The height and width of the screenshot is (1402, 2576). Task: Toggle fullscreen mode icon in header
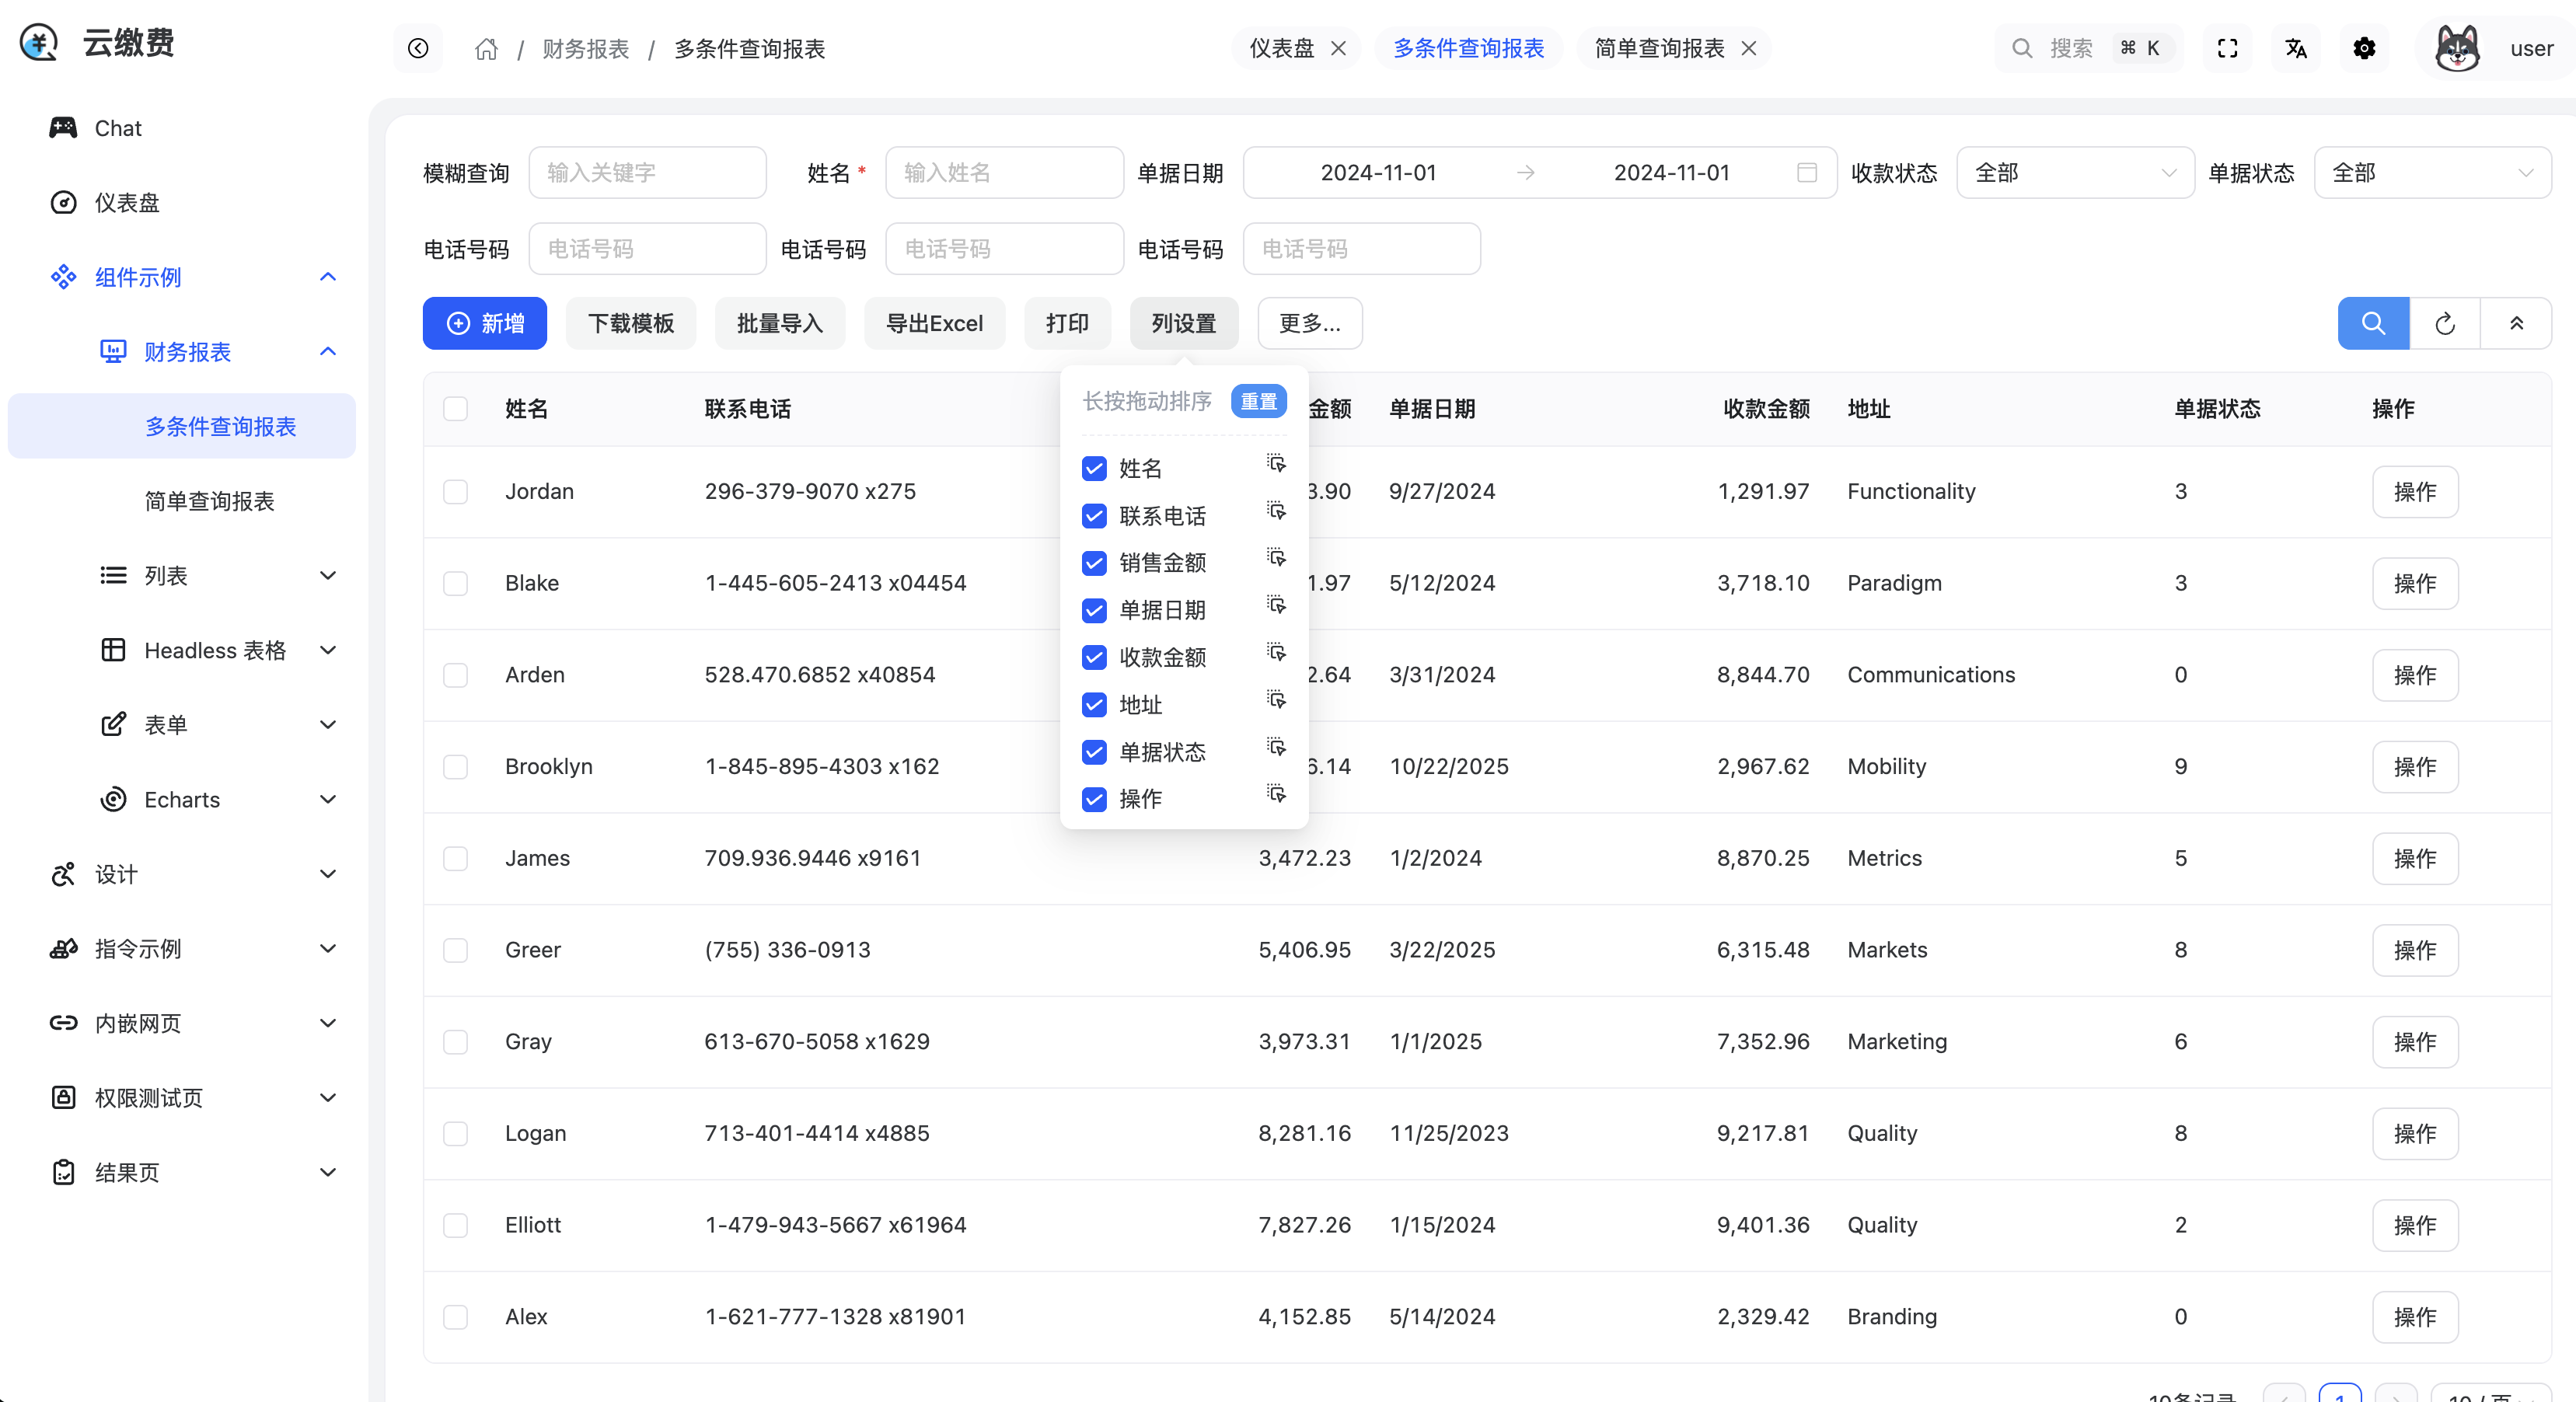(x=2227, y=48)
